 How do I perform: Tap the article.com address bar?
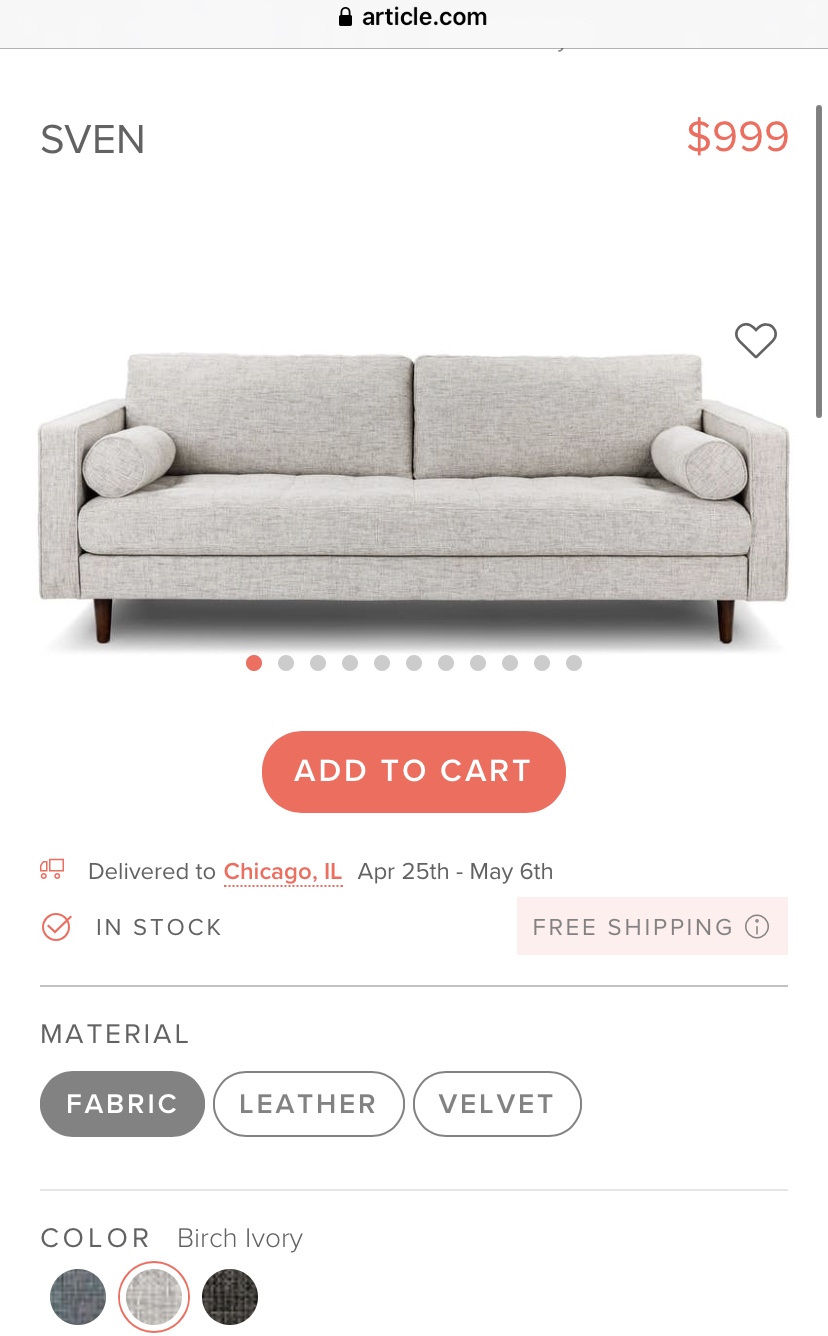[x=414, y=17]
